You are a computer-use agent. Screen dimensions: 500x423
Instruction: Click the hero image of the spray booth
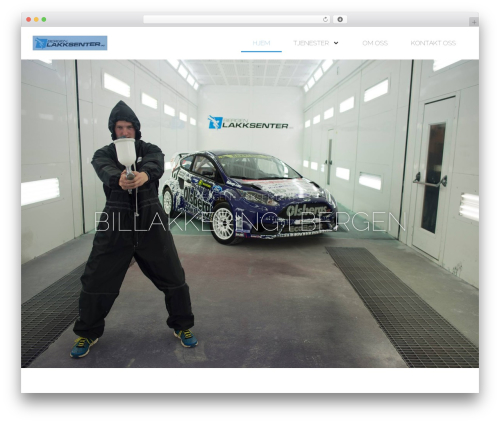click(x=250, y=213)
